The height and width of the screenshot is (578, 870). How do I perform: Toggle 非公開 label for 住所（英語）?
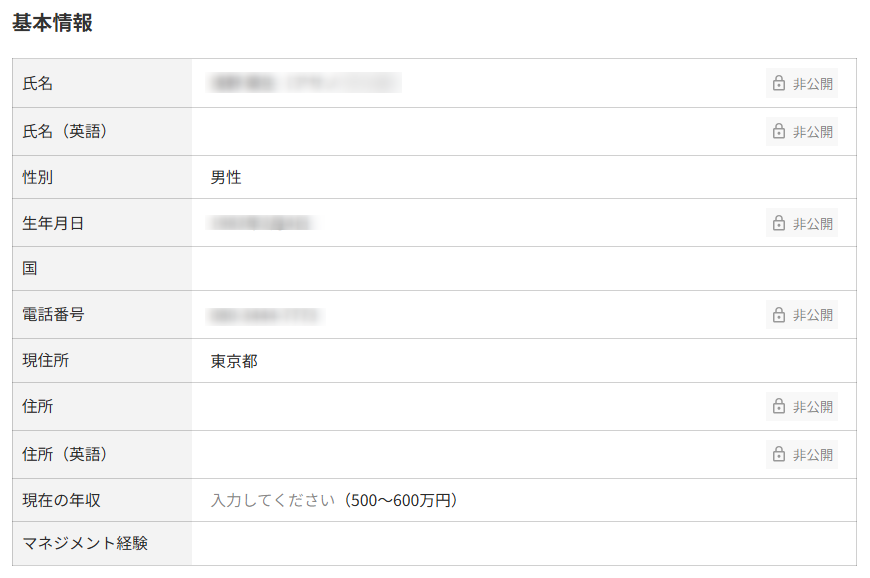tap(812, 454)
